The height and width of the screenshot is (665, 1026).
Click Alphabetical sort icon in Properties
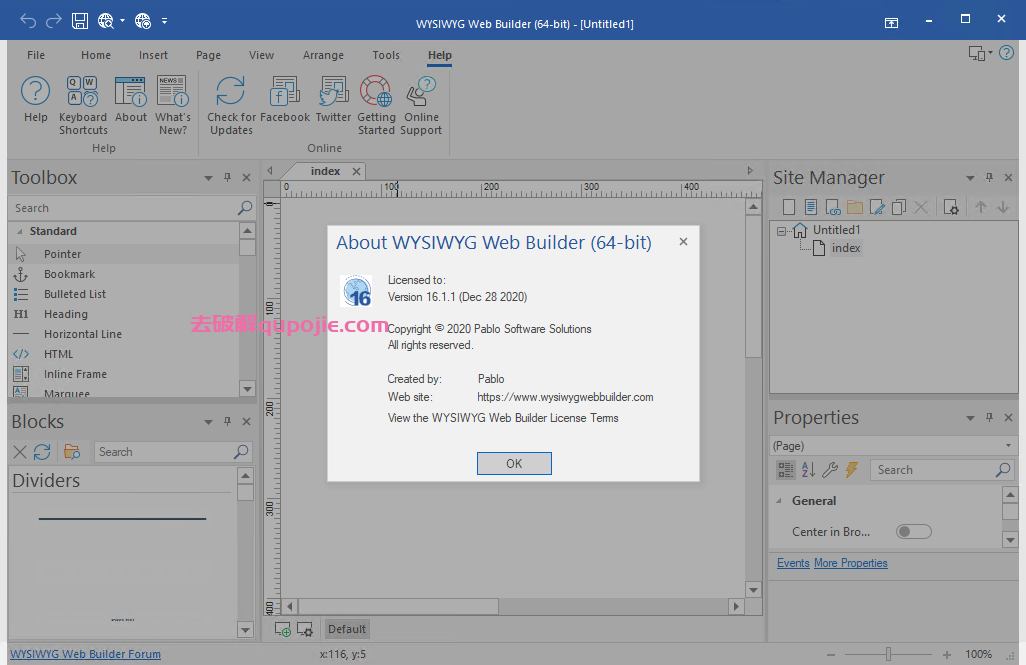[x=808, y=469]
